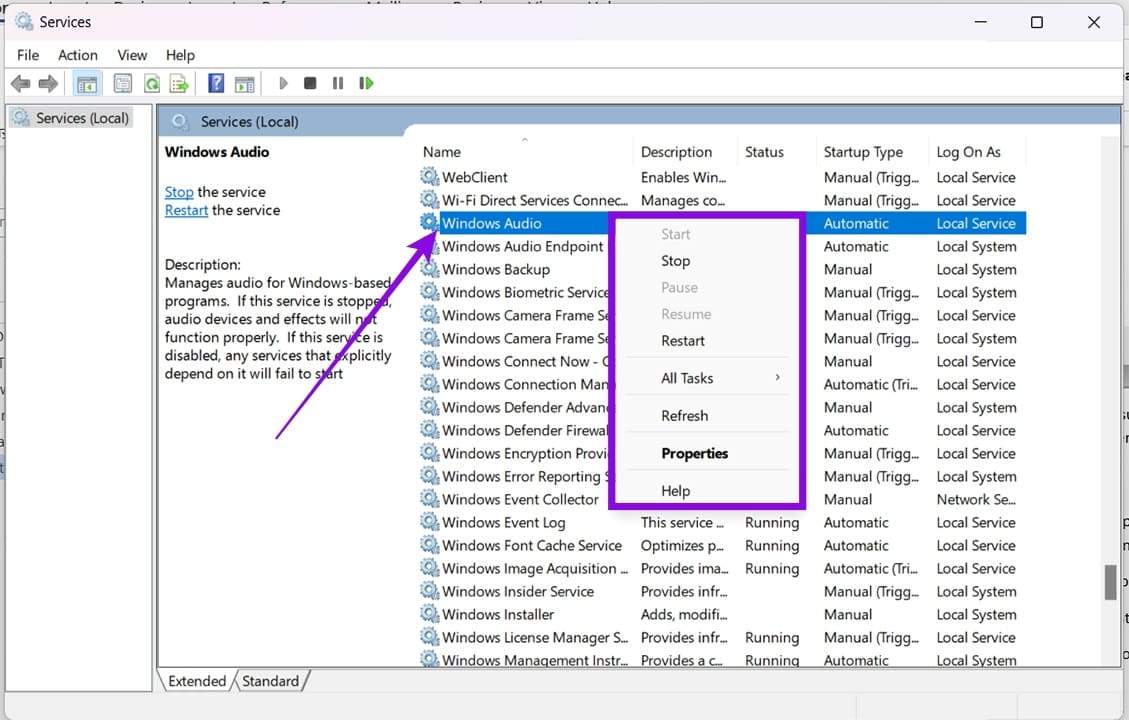Image resolution: width=1129 pixels, height=720 pixels.
Task: Click gear icon beside Windows Audio Endpoint
Action: click(x=430, y=246)
